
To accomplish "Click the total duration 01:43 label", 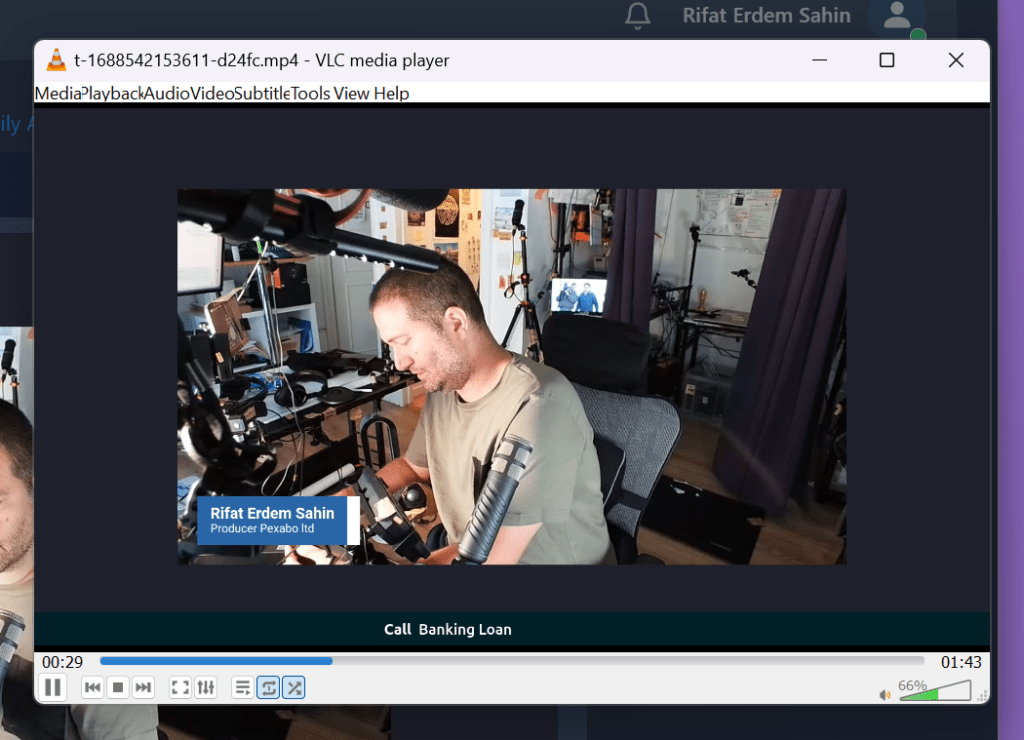I will tap(961, 662).
